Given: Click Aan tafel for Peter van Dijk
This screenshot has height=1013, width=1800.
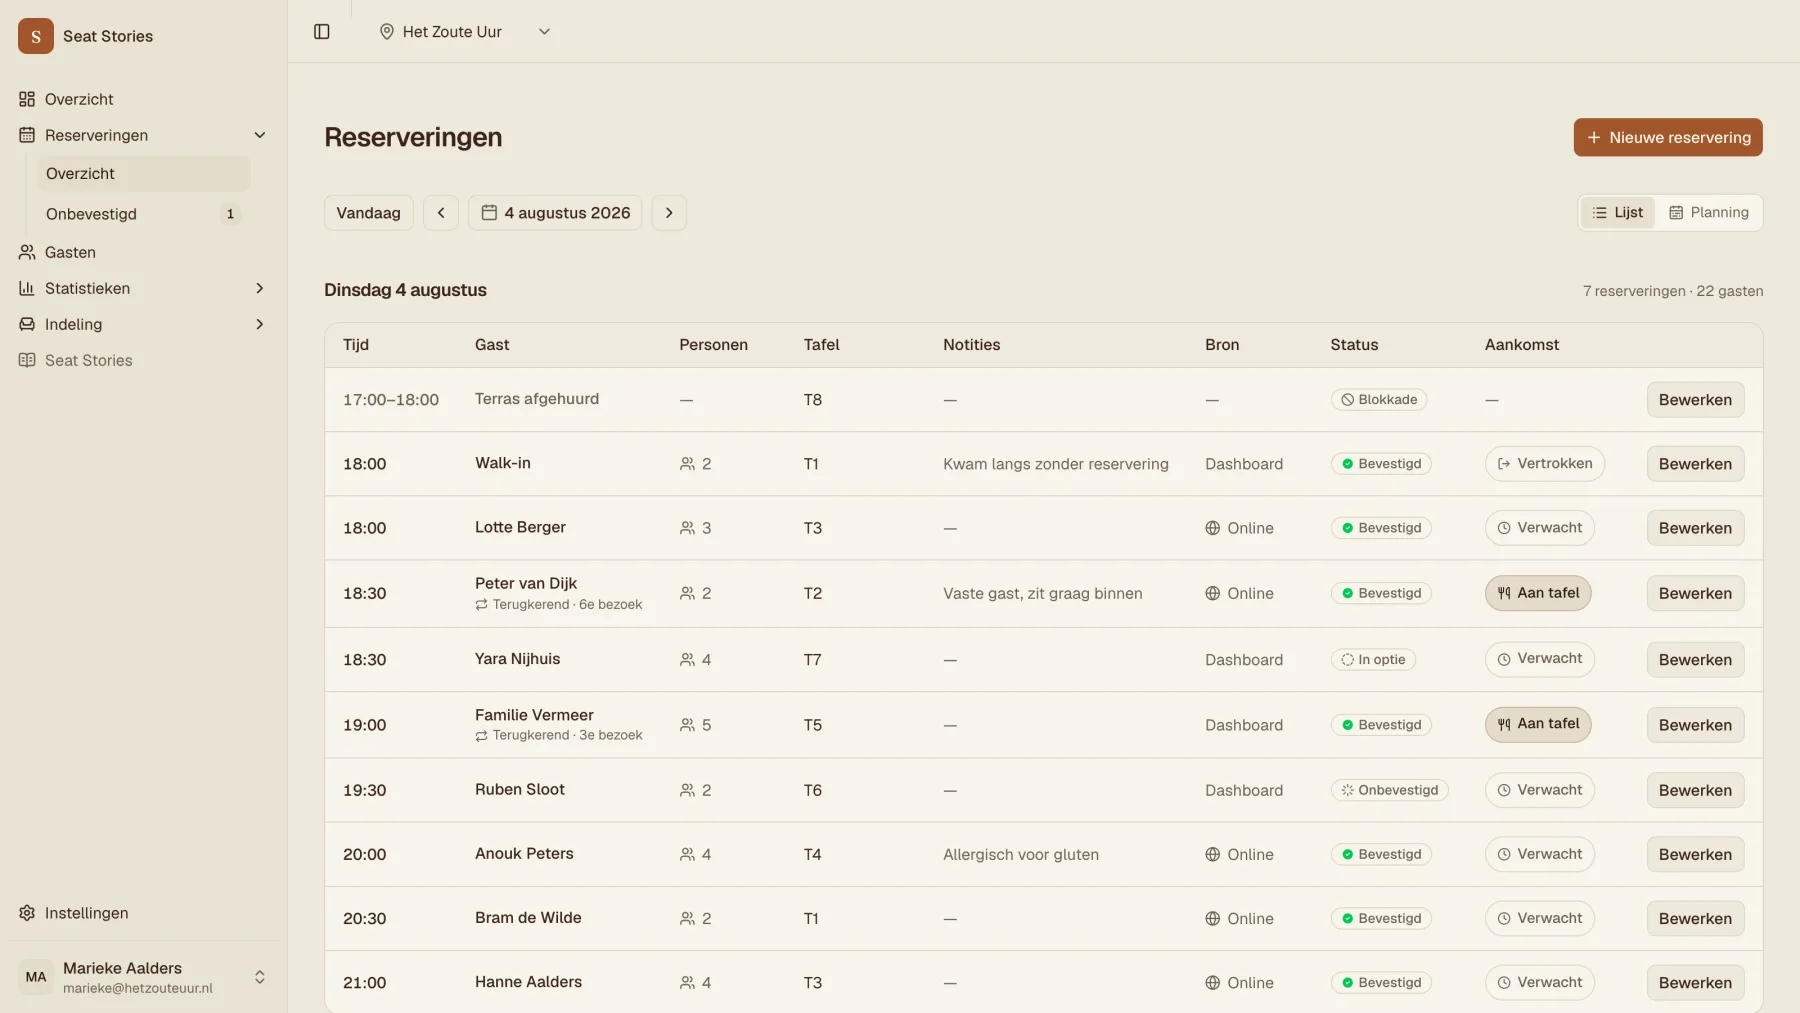Looking at the screenshot, I should coord(1538,593).
